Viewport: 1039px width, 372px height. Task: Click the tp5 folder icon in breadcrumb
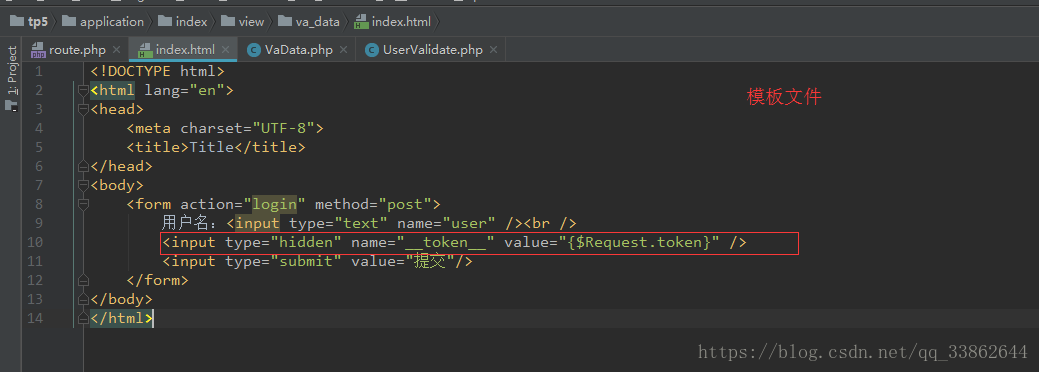17,22
